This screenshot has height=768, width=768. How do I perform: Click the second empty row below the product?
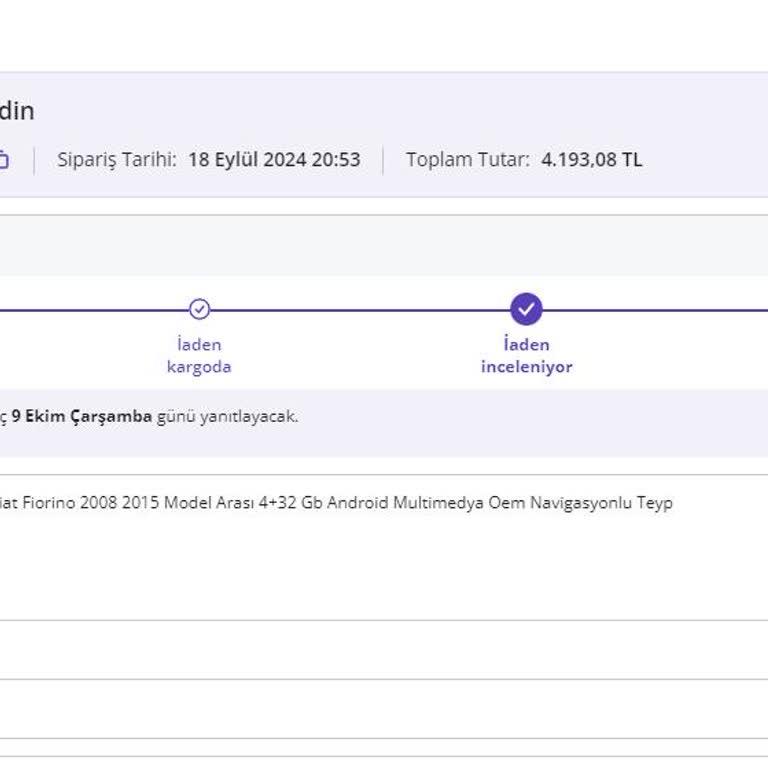pos(384,709)
